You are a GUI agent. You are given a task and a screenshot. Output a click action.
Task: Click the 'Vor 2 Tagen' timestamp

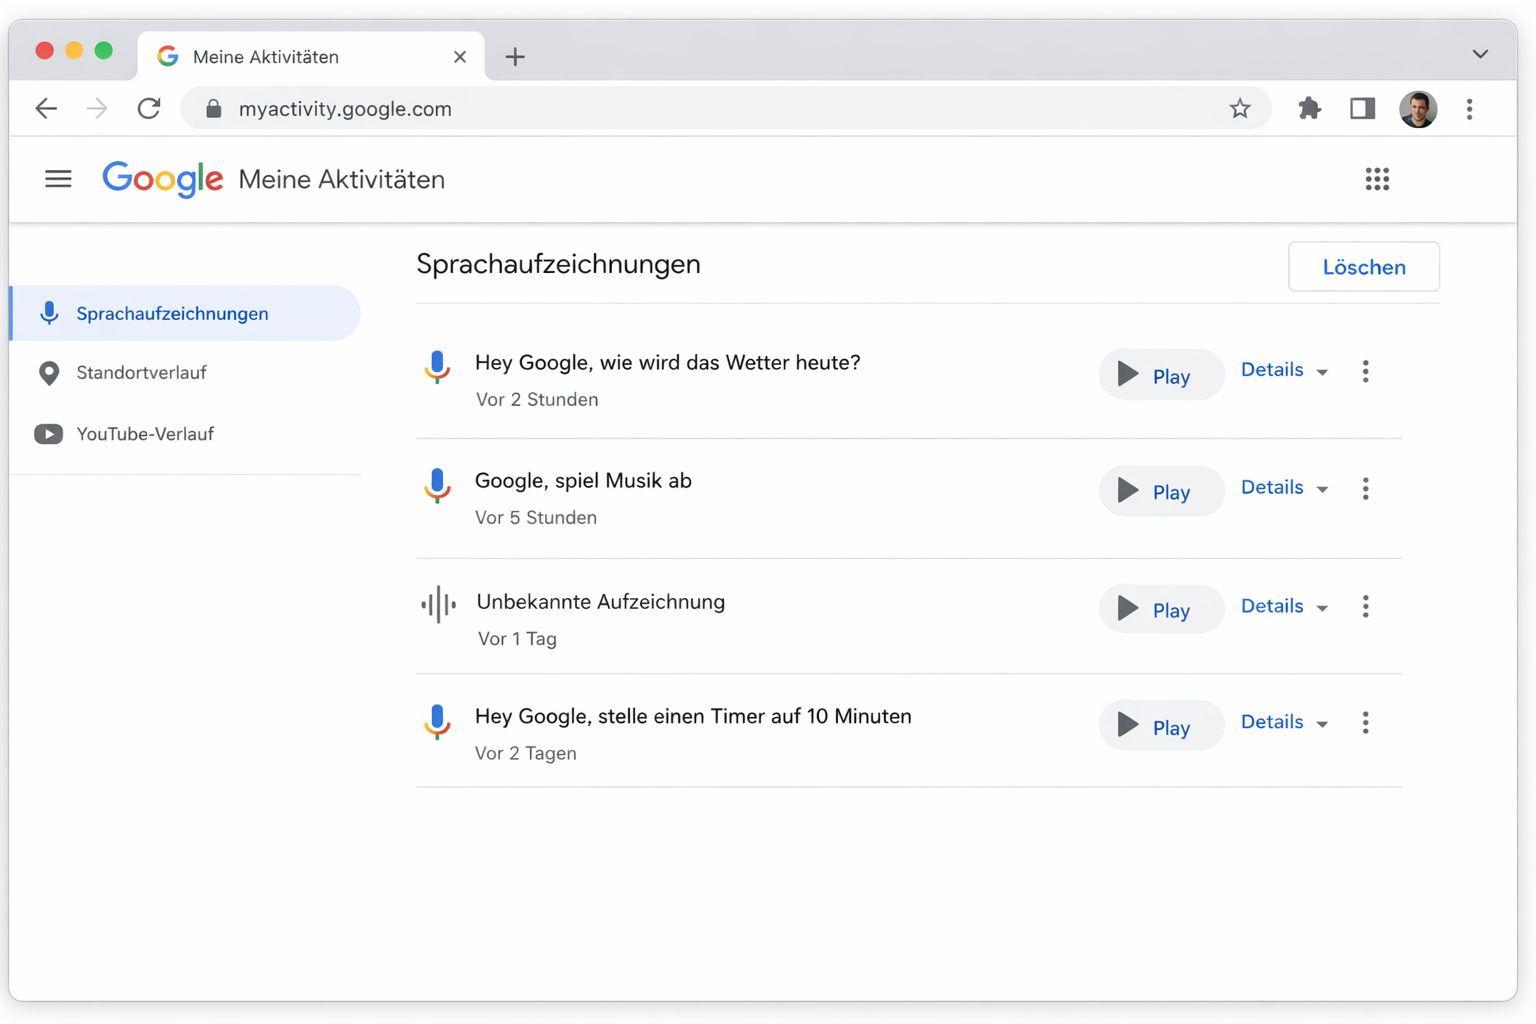pyautogui.click(x=526, y=754)
